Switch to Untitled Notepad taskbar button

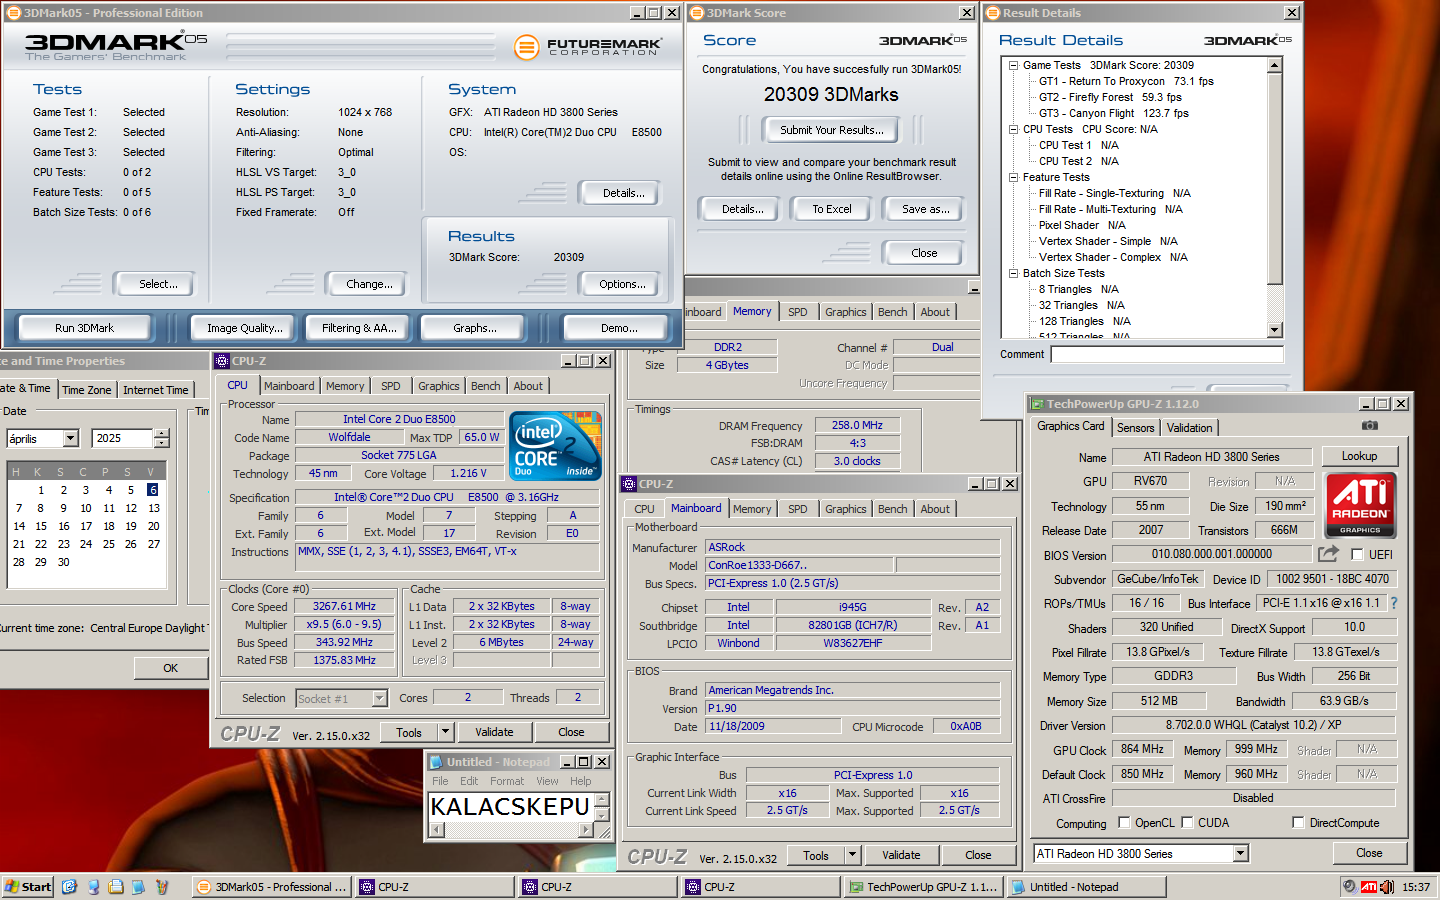(x=1086, y=887)
